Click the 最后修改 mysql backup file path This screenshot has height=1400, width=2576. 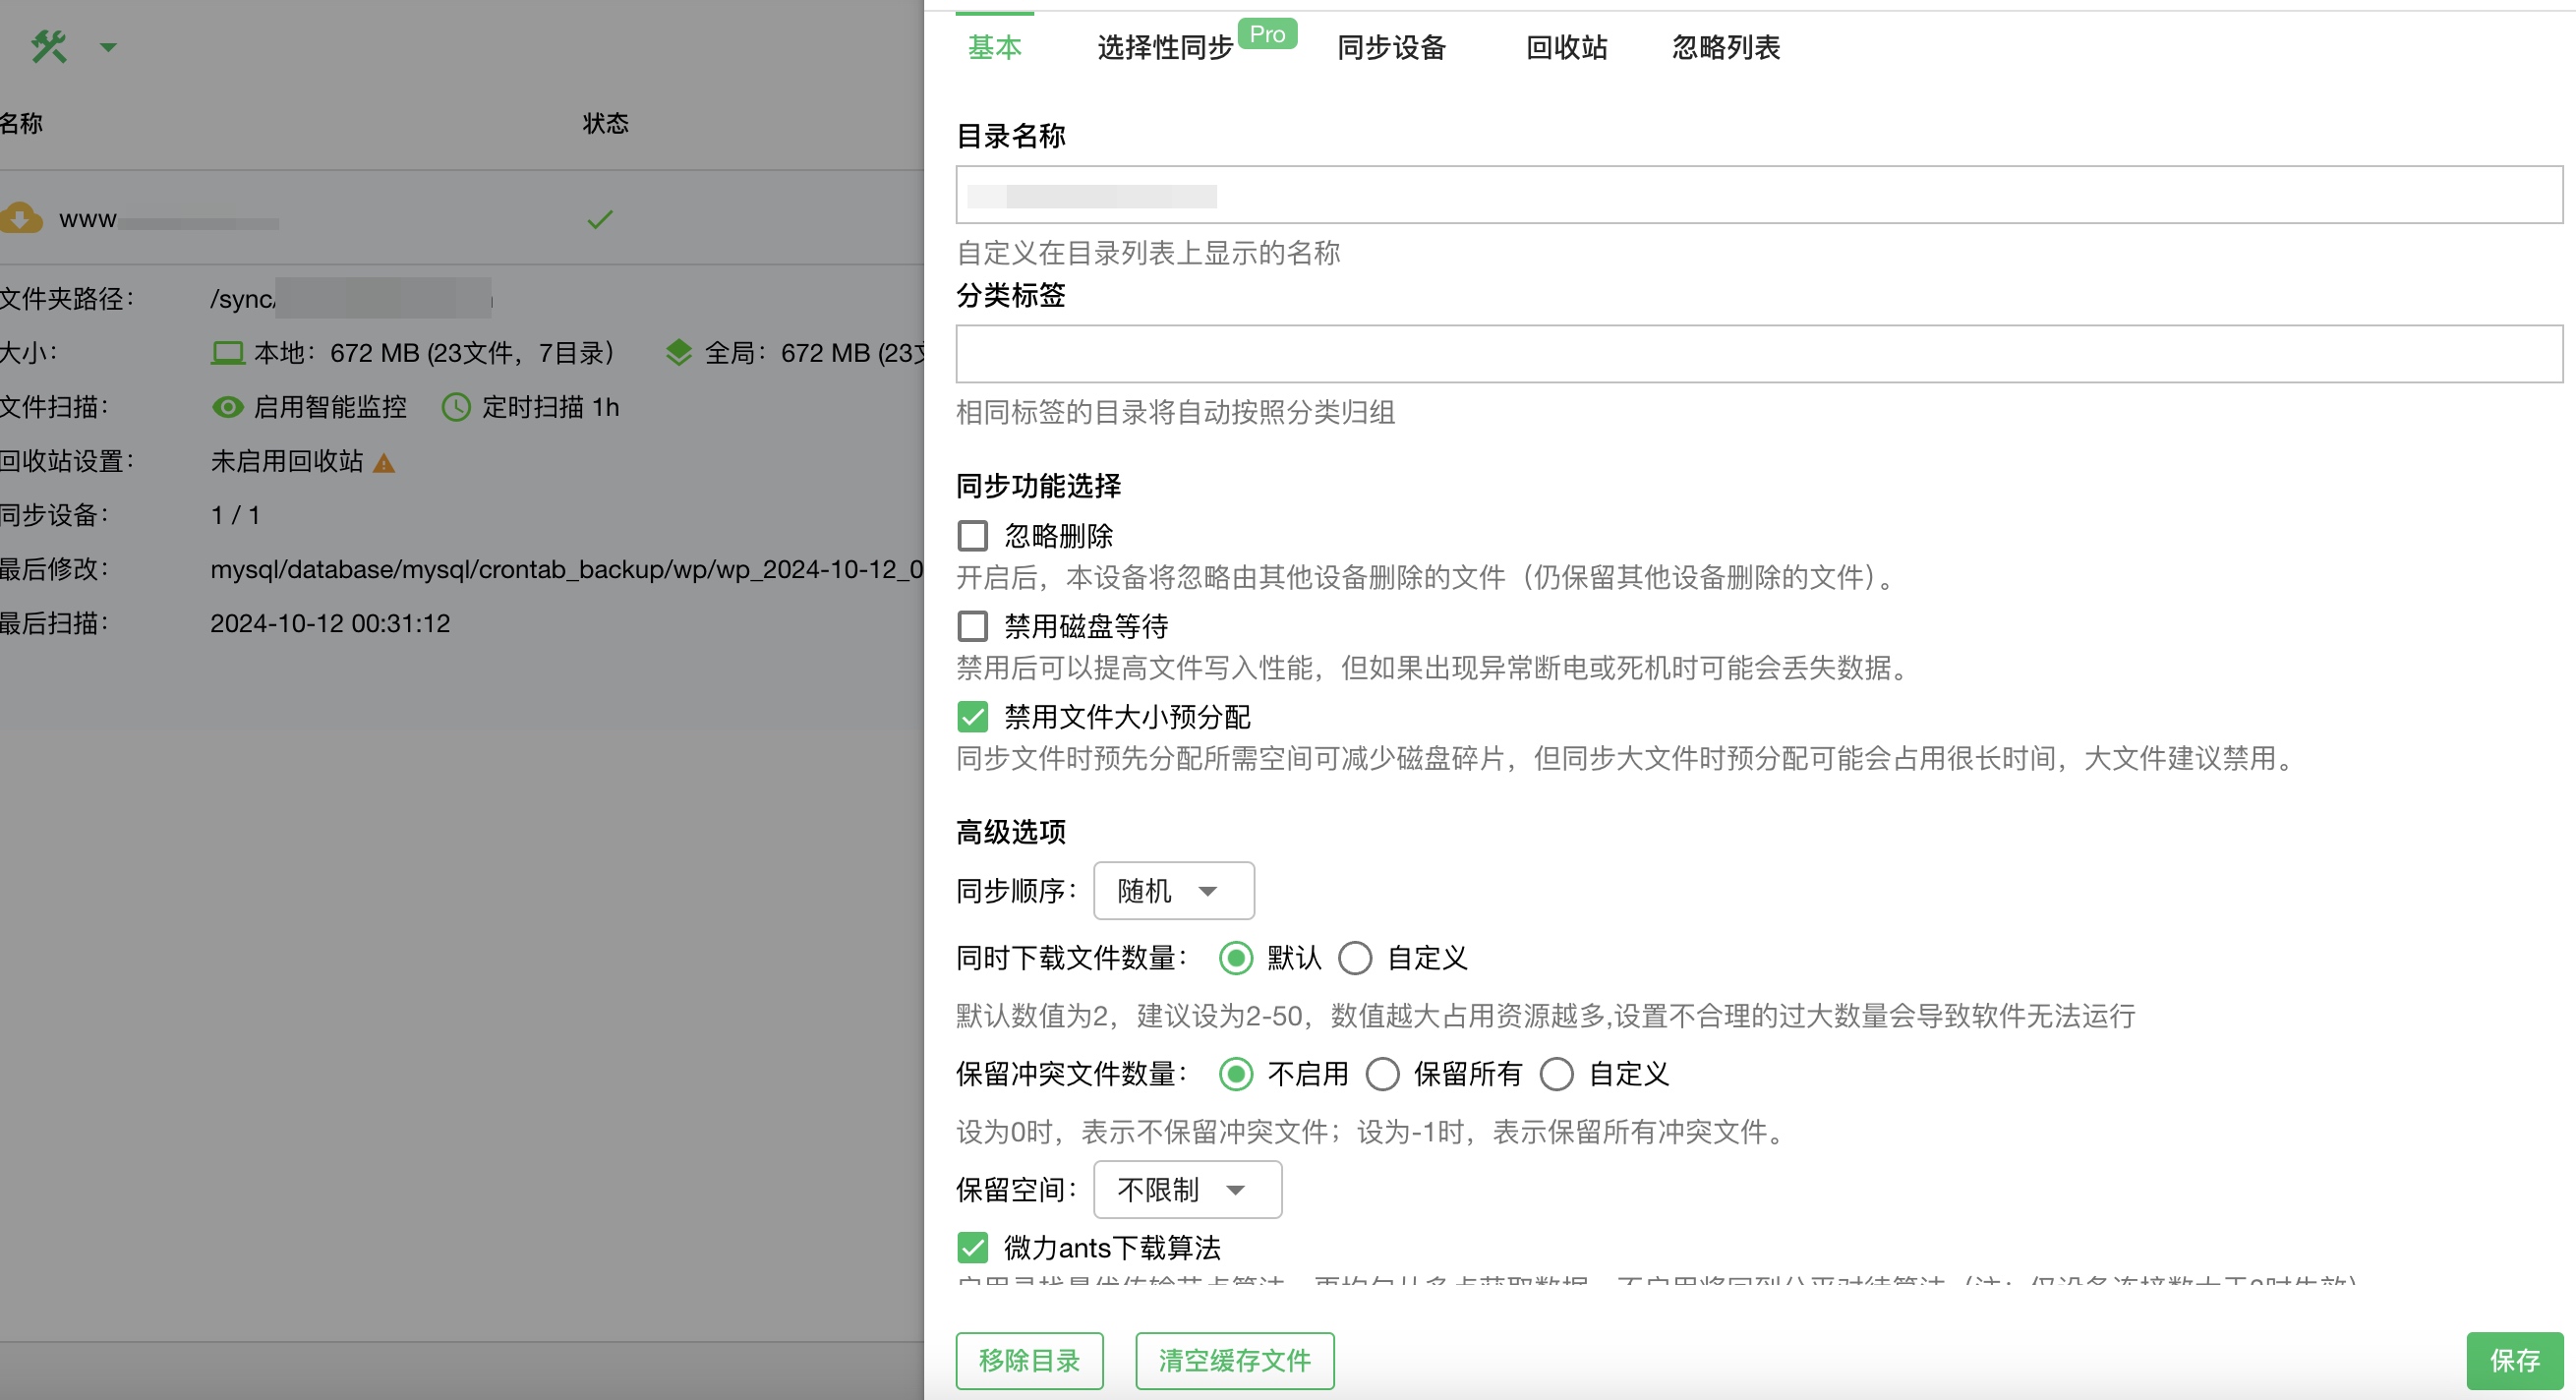pos(567,569)
